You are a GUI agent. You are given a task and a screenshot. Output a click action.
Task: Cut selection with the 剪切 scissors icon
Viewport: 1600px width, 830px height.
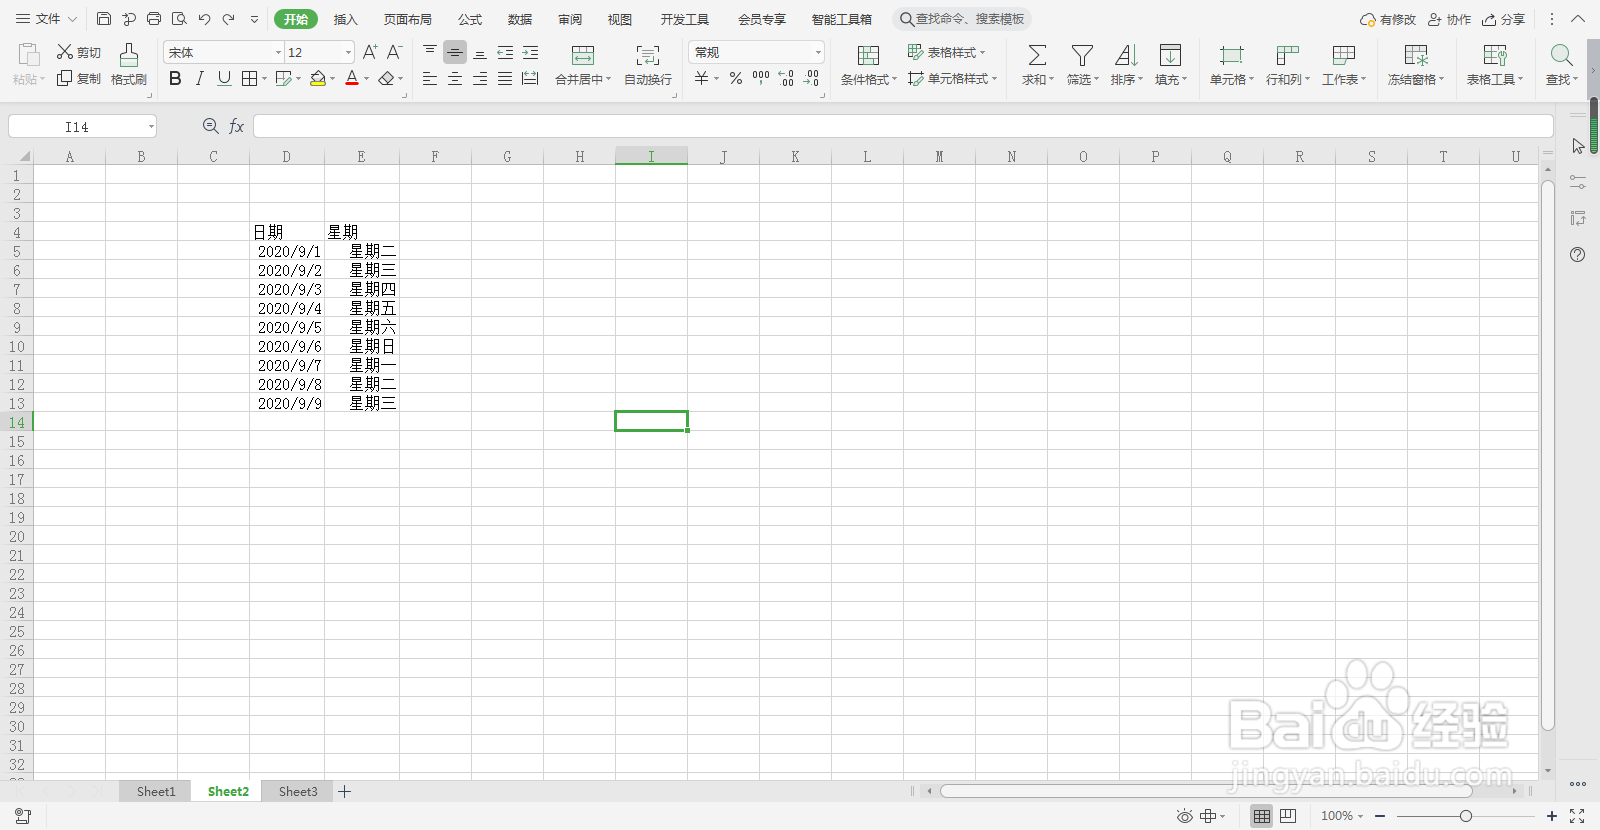click(65, 52)
